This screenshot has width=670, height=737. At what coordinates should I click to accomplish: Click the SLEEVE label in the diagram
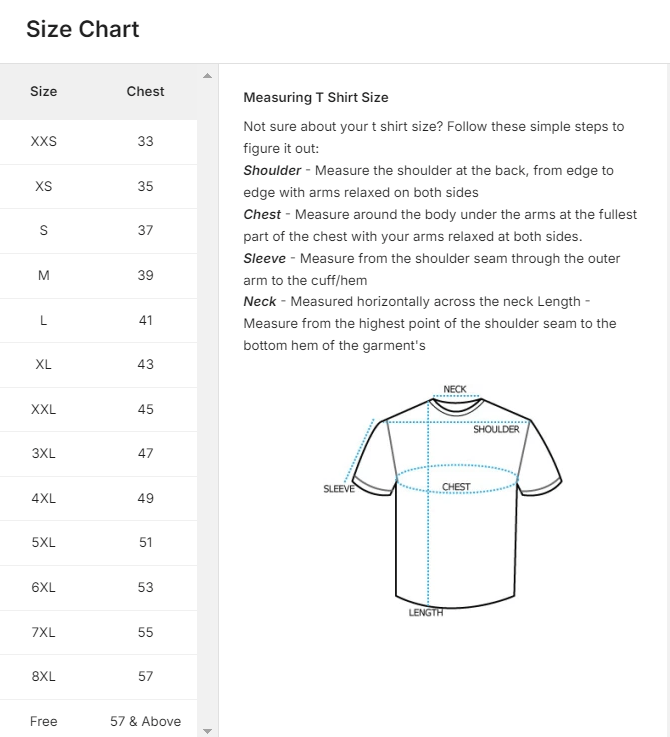[339, 489]
